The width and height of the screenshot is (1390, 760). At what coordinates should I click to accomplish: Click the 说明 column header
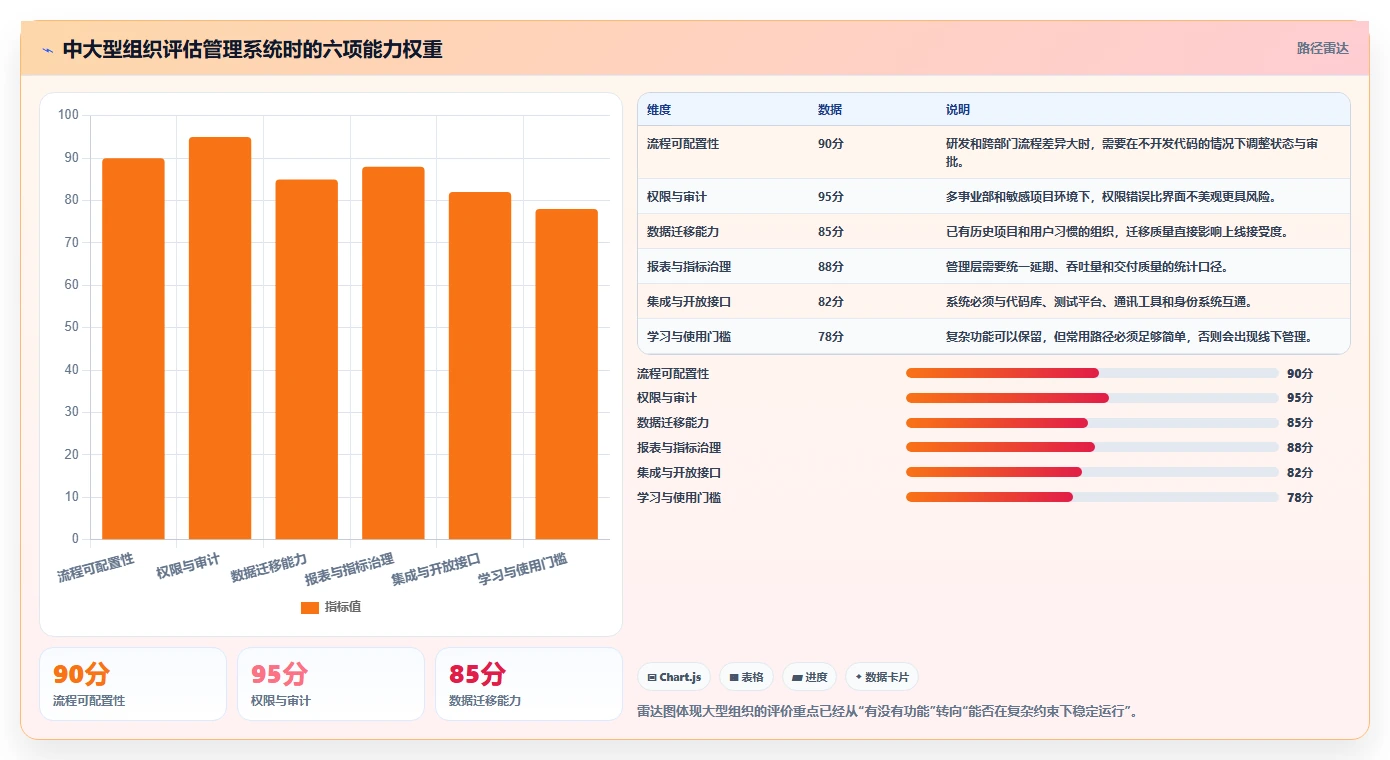[958, 110]
